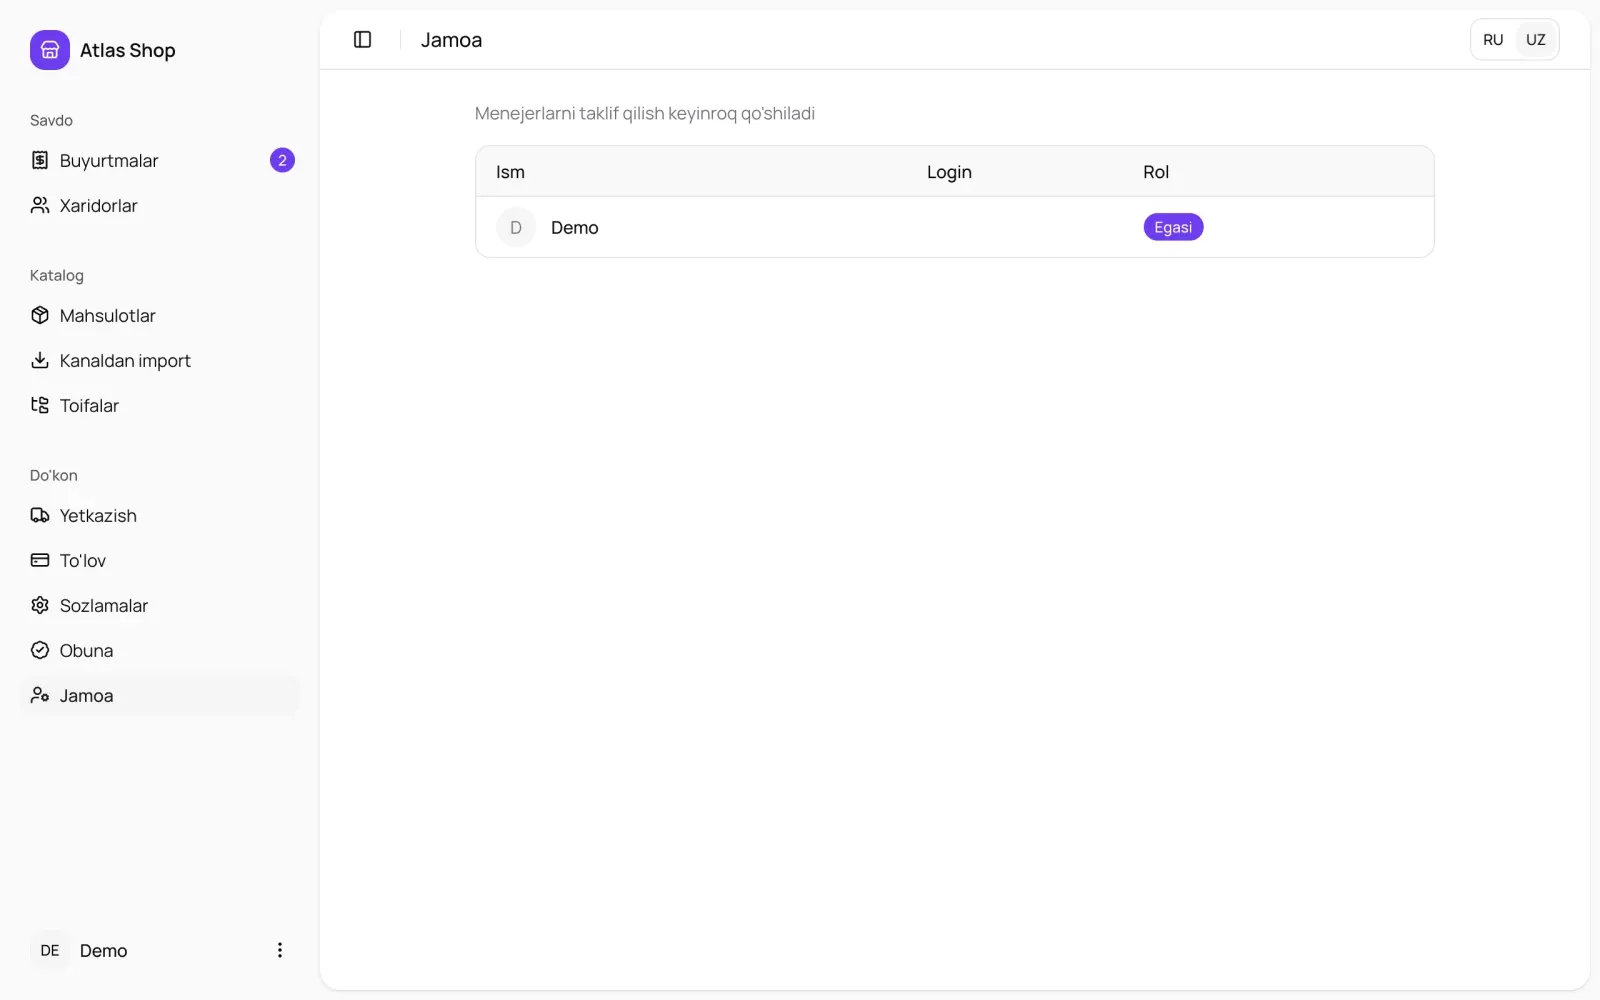Image resolution: width=1600 pixels, height=1000 pixels.
Task: Click the Toifalar tree icon
Action: [40, 405]
